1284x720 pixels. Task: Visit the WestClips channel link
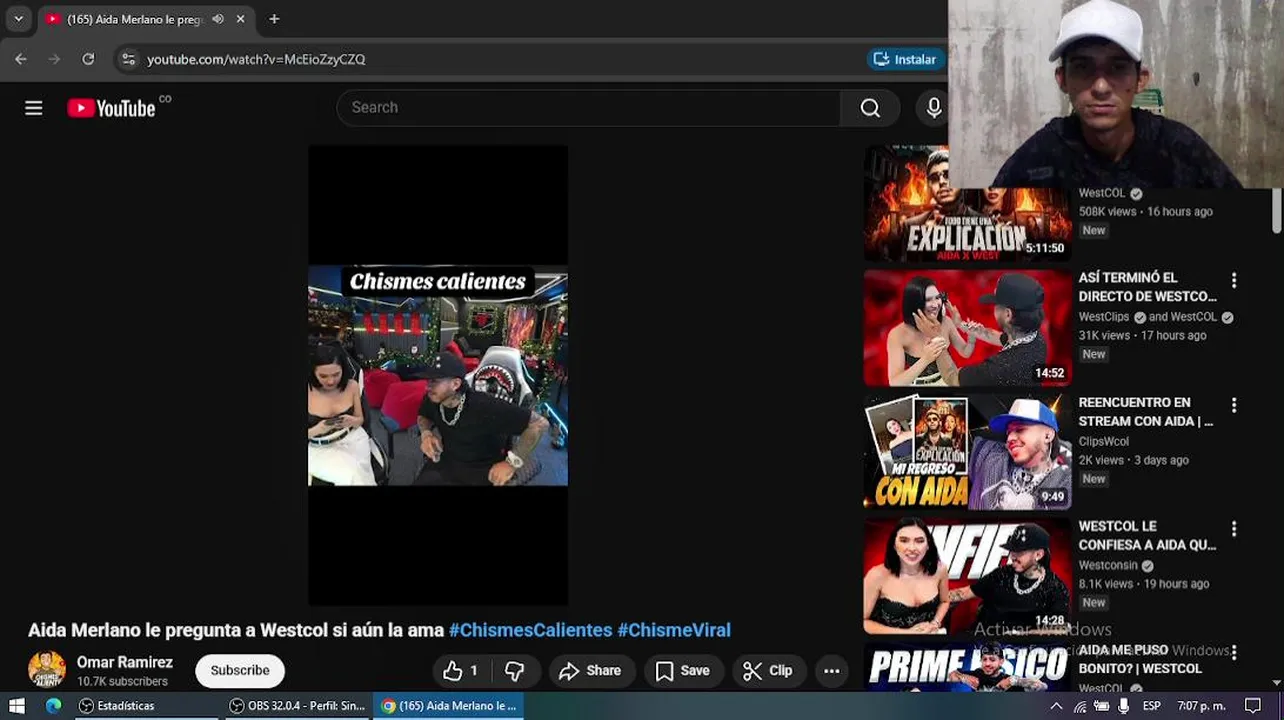(x=1104, y=317)
